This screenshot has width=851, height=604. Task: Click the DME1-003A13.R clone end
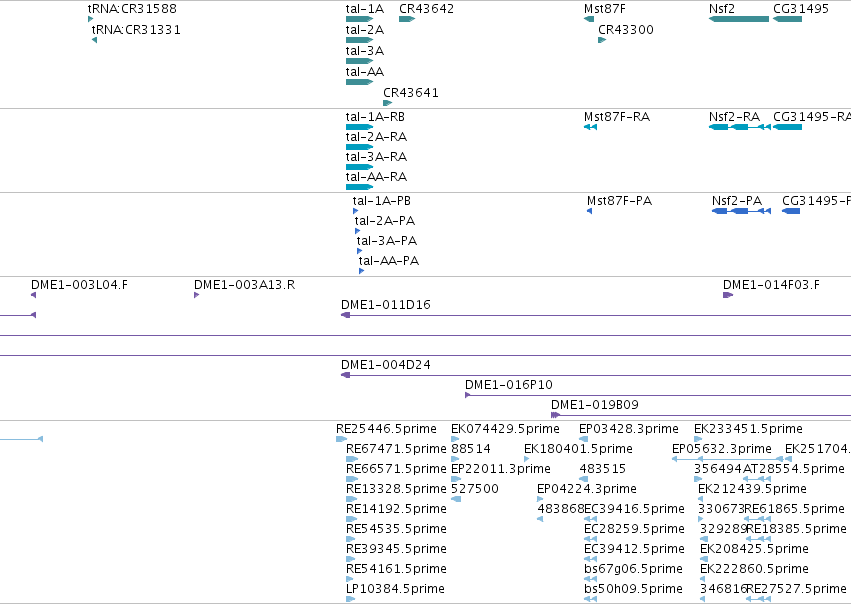[x=196, y=295]
